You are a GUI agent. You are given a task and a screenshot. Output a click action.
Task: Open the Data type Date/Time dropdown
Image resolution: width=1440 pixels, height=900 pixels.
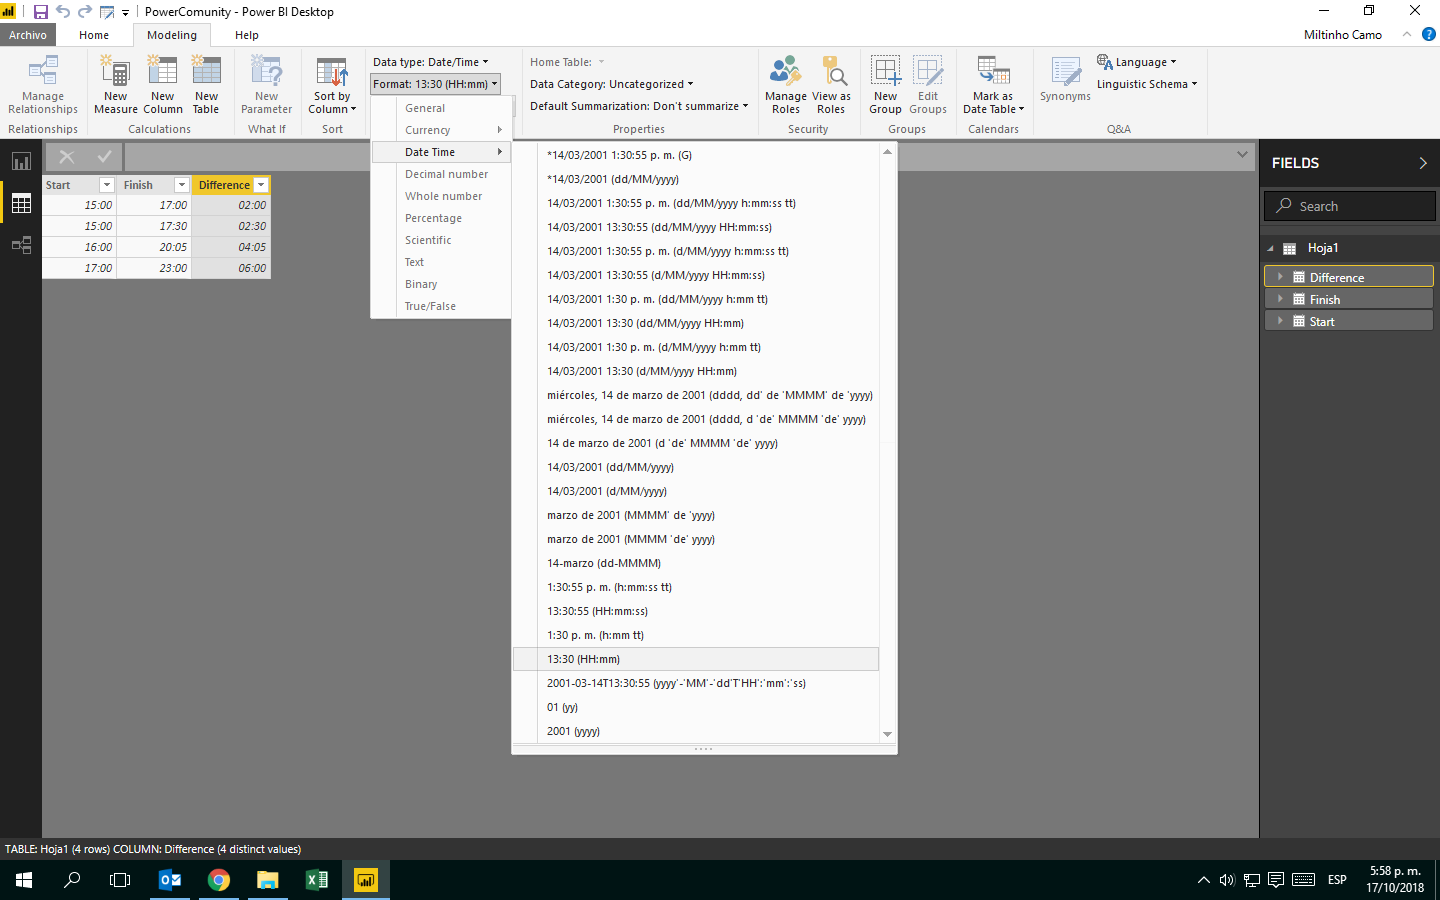click(x=431, y=62)
